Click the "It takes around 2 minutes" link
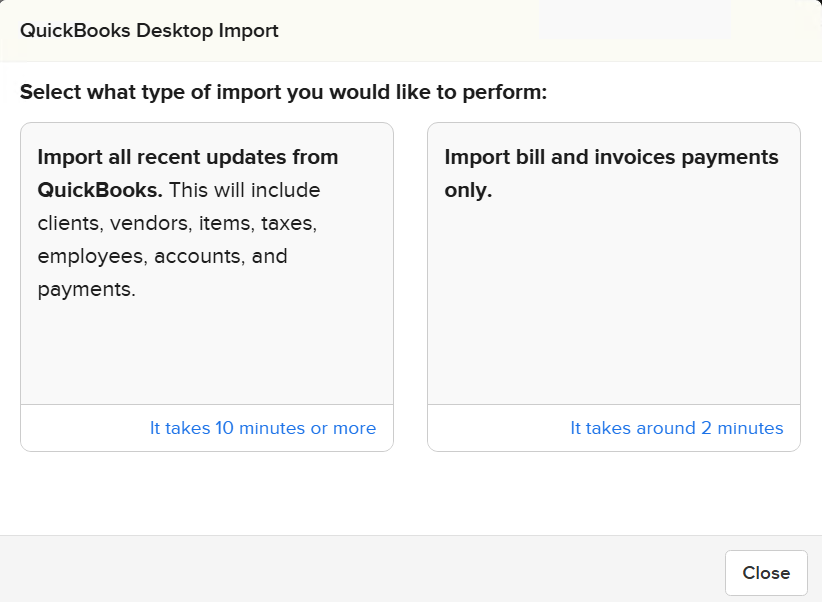The image size is (822, 602). click(676, 428)
